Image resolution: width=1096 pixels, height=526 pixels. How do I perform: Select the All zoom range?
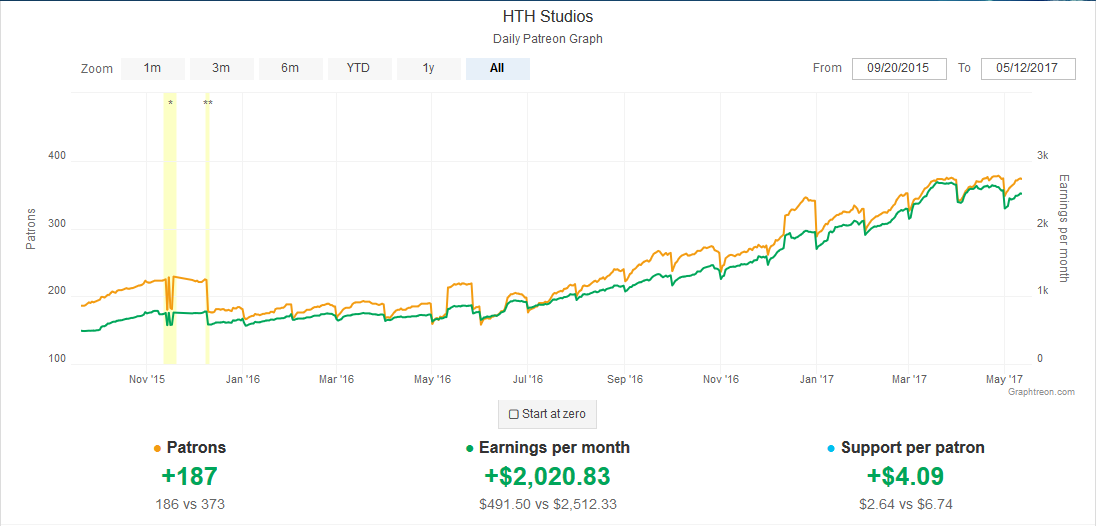[x=498, y=68]
